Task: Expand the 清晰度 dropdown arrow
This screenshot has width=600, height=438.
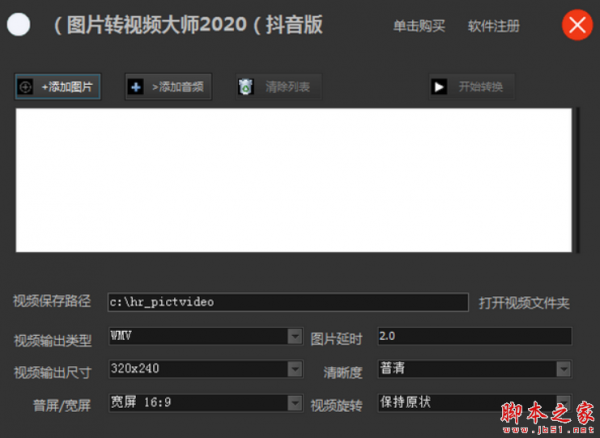Action: [x=563, y=369]
